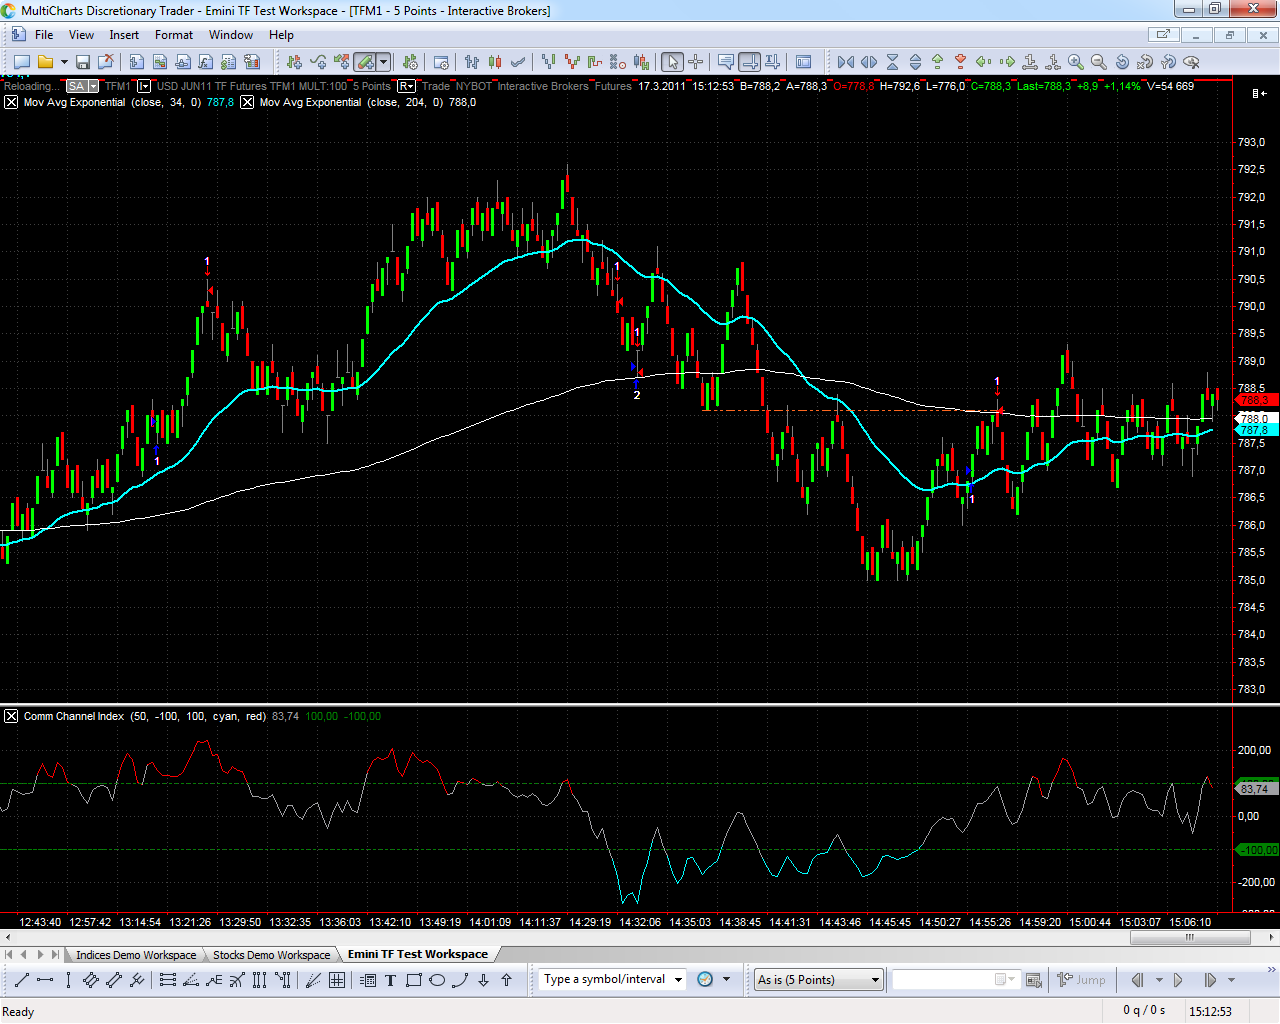Select the arrow down drawing tool
1280x1024 pixels.
[x=483, y=980]
